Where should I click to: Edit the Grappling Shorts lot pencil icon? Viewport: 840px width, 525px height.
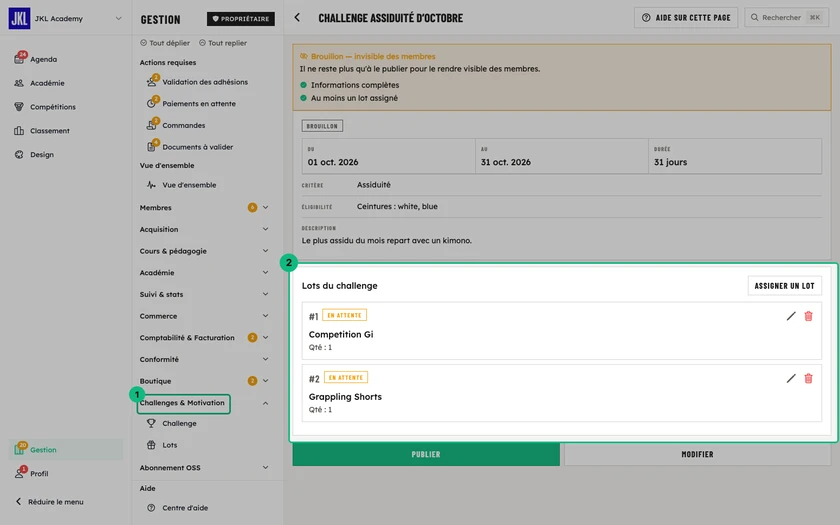click(x=791, y=378)
